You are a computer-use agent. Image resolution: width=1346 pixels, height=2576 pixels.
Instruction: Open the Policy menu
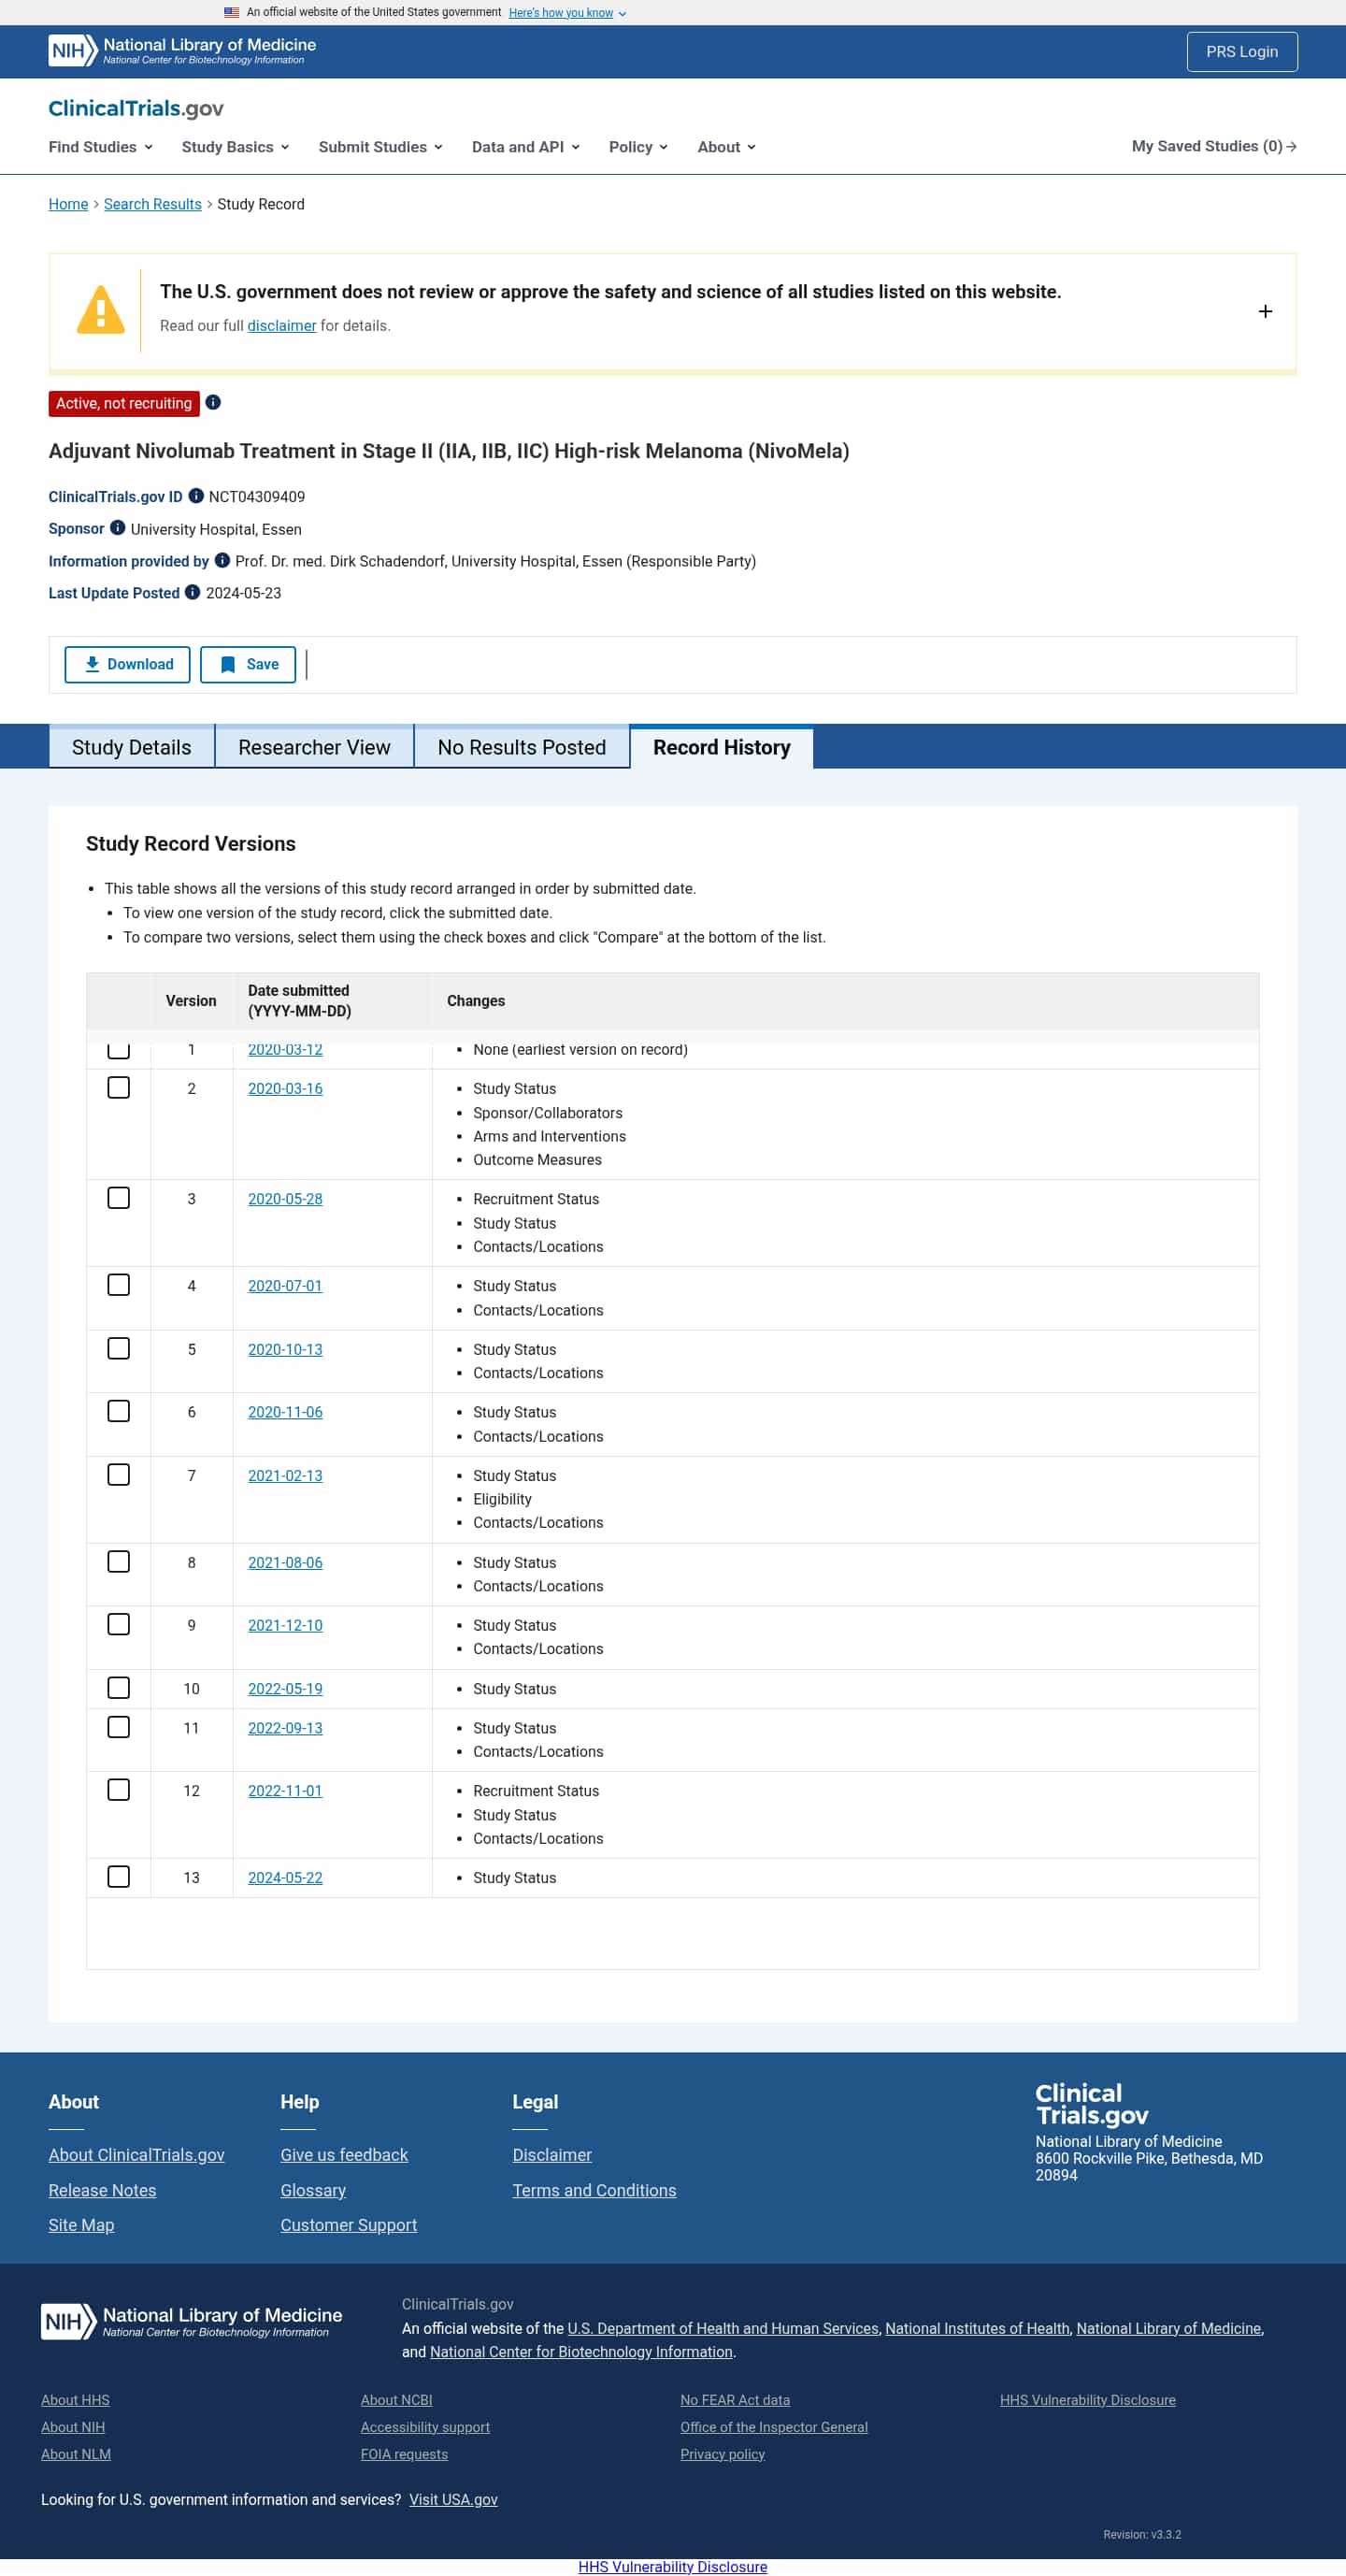coord(638,147)
